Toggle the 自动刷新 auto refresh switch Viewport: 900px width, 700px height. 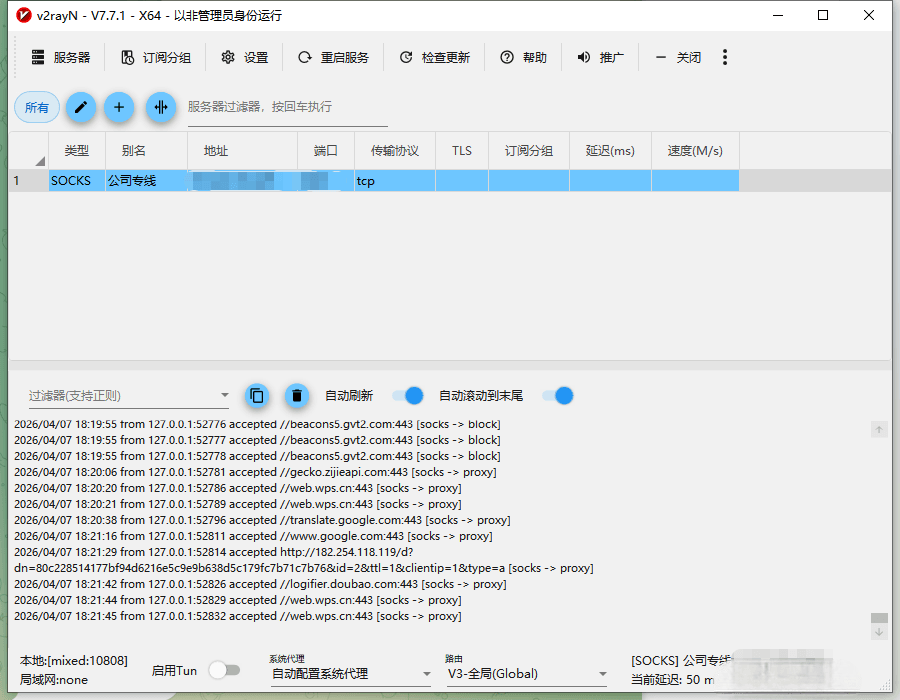(408, 395)
